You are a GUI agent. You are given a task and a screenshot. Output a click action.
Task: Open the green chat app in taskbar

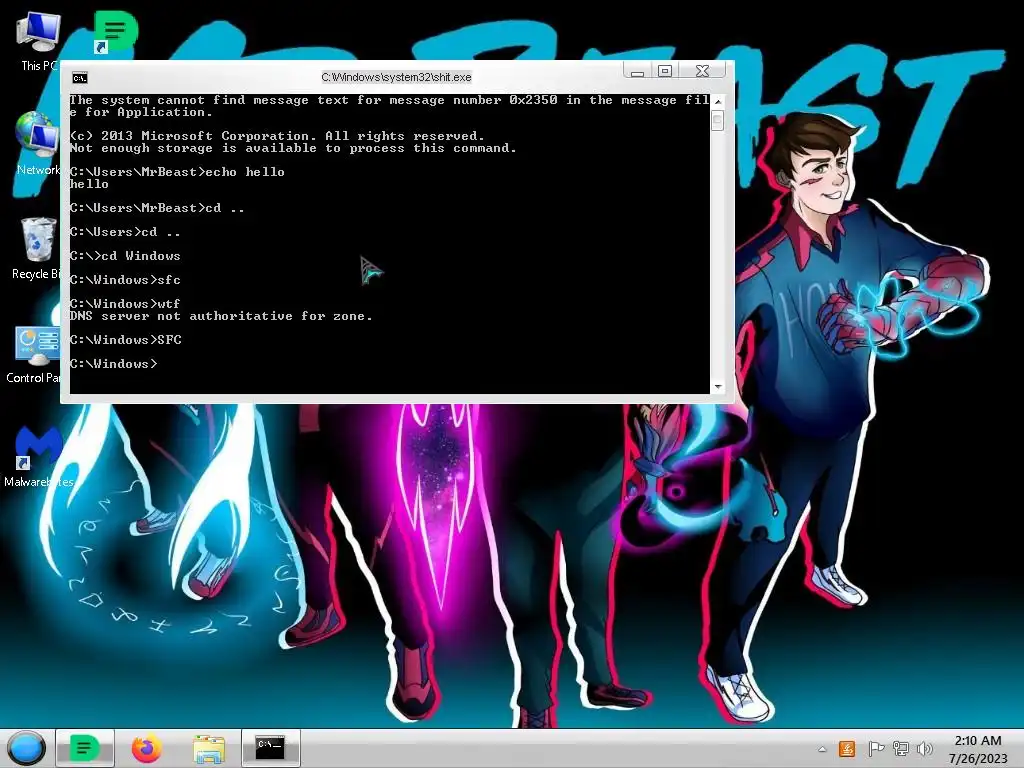(85, 748)
